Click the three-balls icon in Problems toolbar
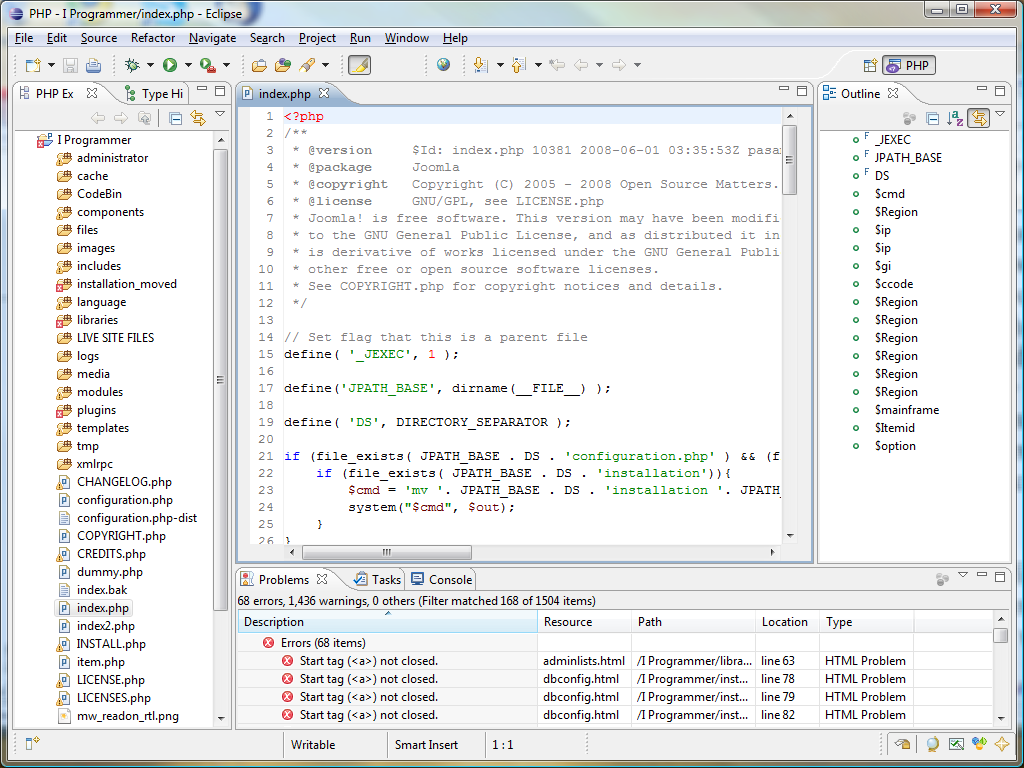The width and height of the screenshot is (1024, 768). point(942,579)
